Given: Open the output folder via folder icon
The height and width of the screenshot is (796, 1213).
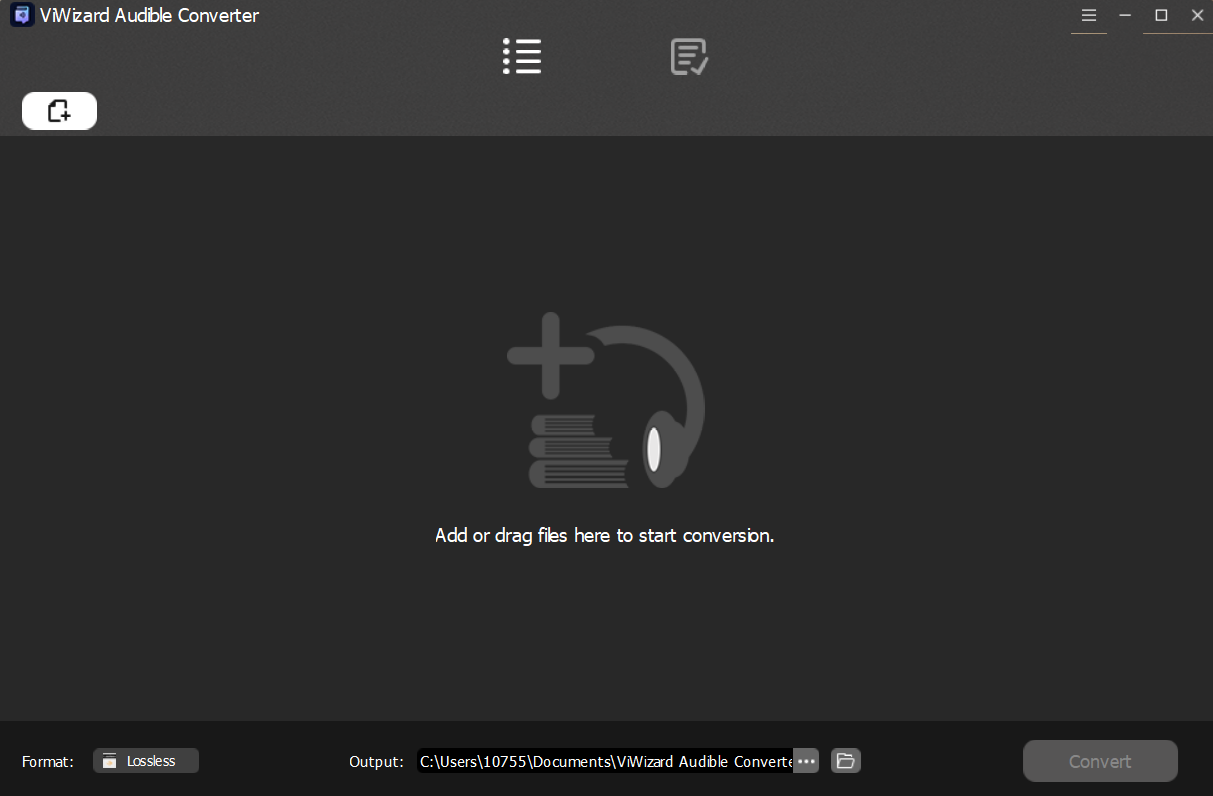Looking at the screenshot, I should (846, 761).
